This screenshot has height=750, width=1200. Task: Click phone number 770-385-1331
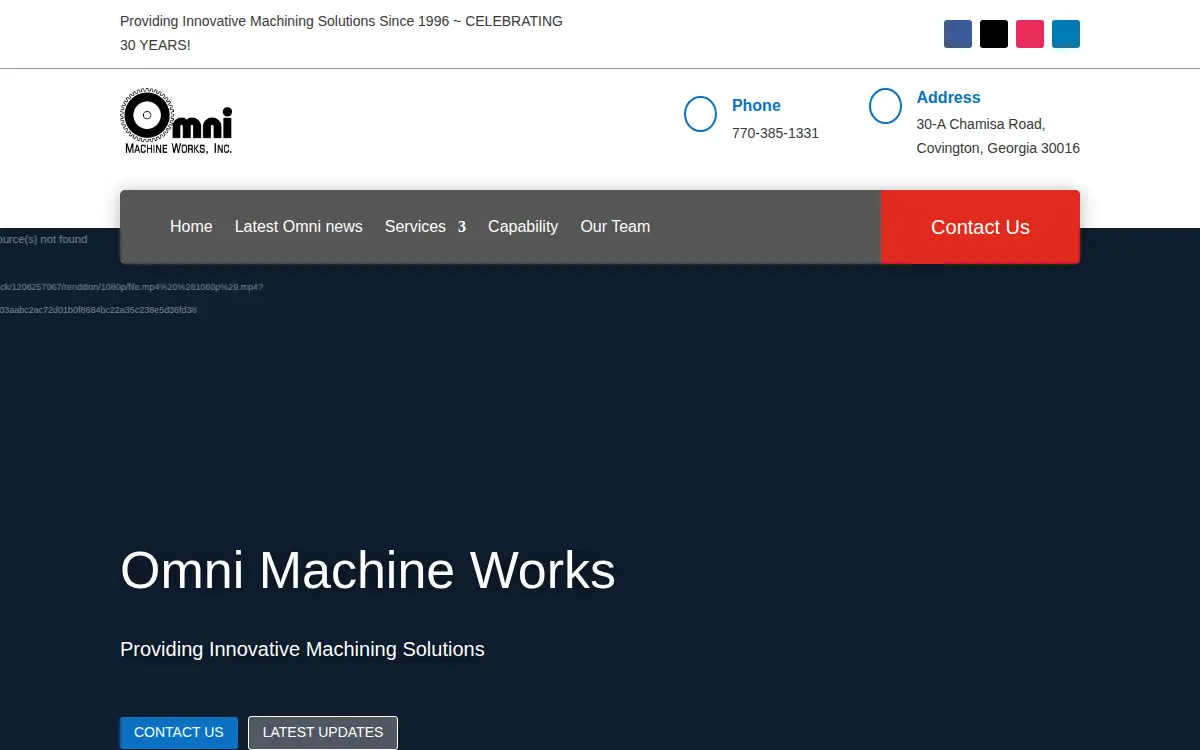[x=775, y=133]
